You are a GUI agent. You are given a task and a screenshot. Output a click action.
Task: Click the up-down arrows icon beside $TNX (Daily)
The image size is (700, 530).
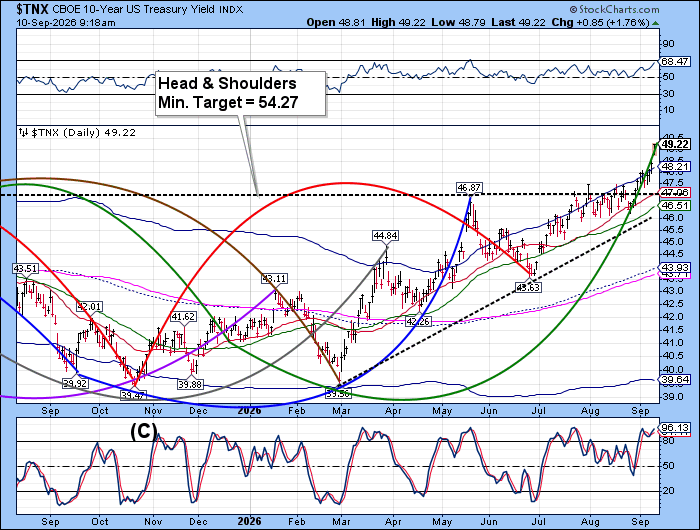click(23, 133)
